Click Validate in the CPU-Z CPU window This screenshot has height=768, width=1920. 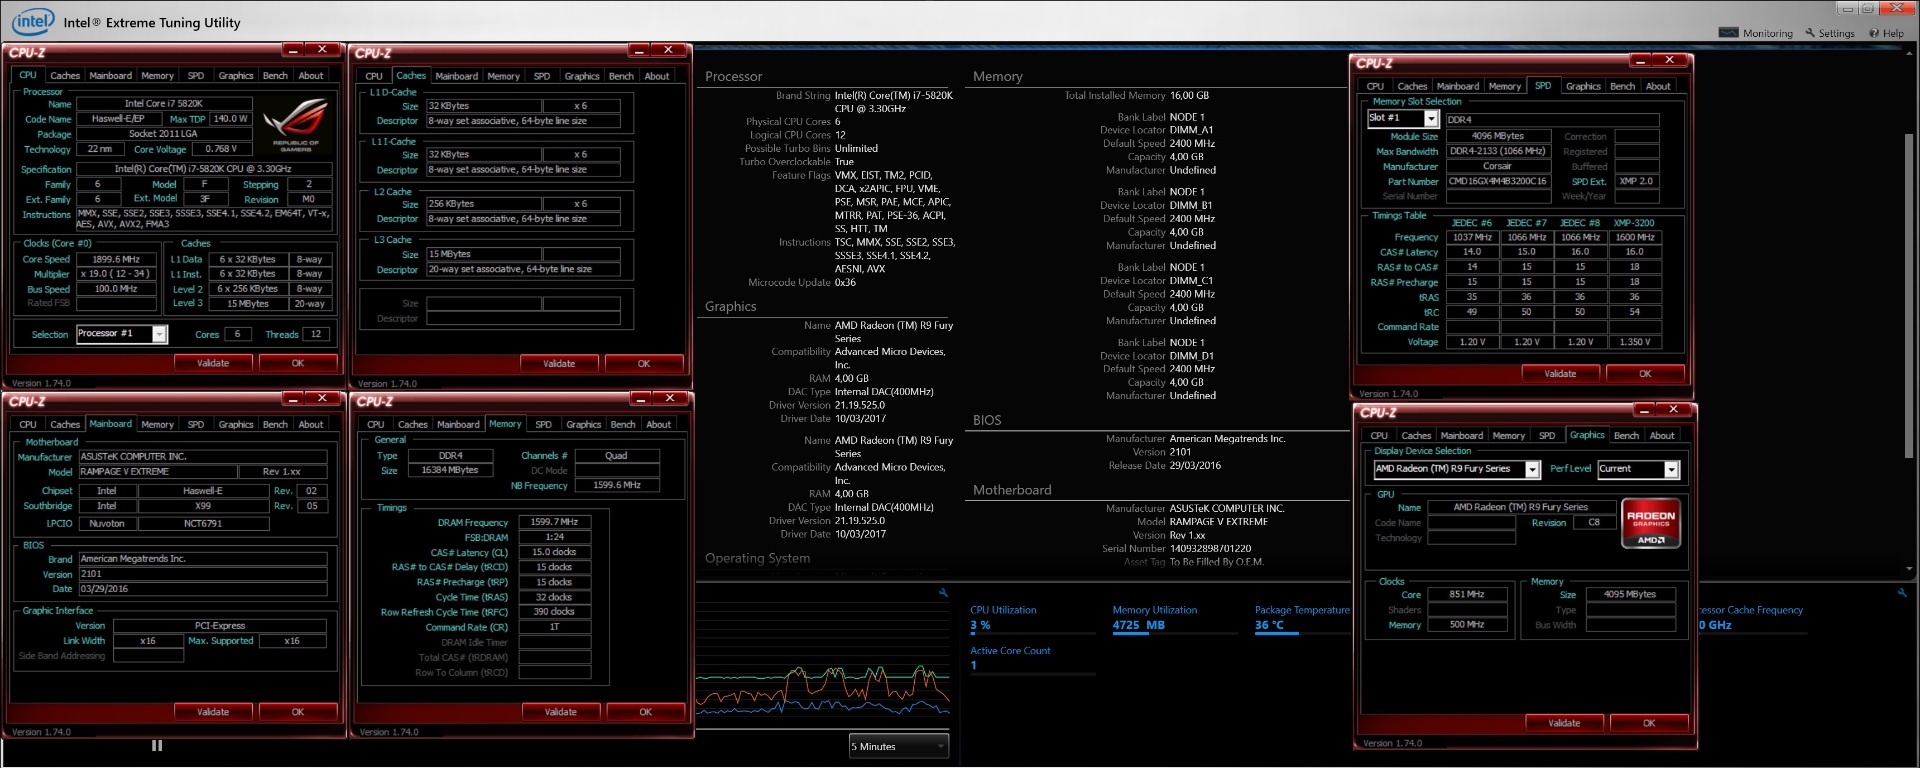[x=213, y=363]
